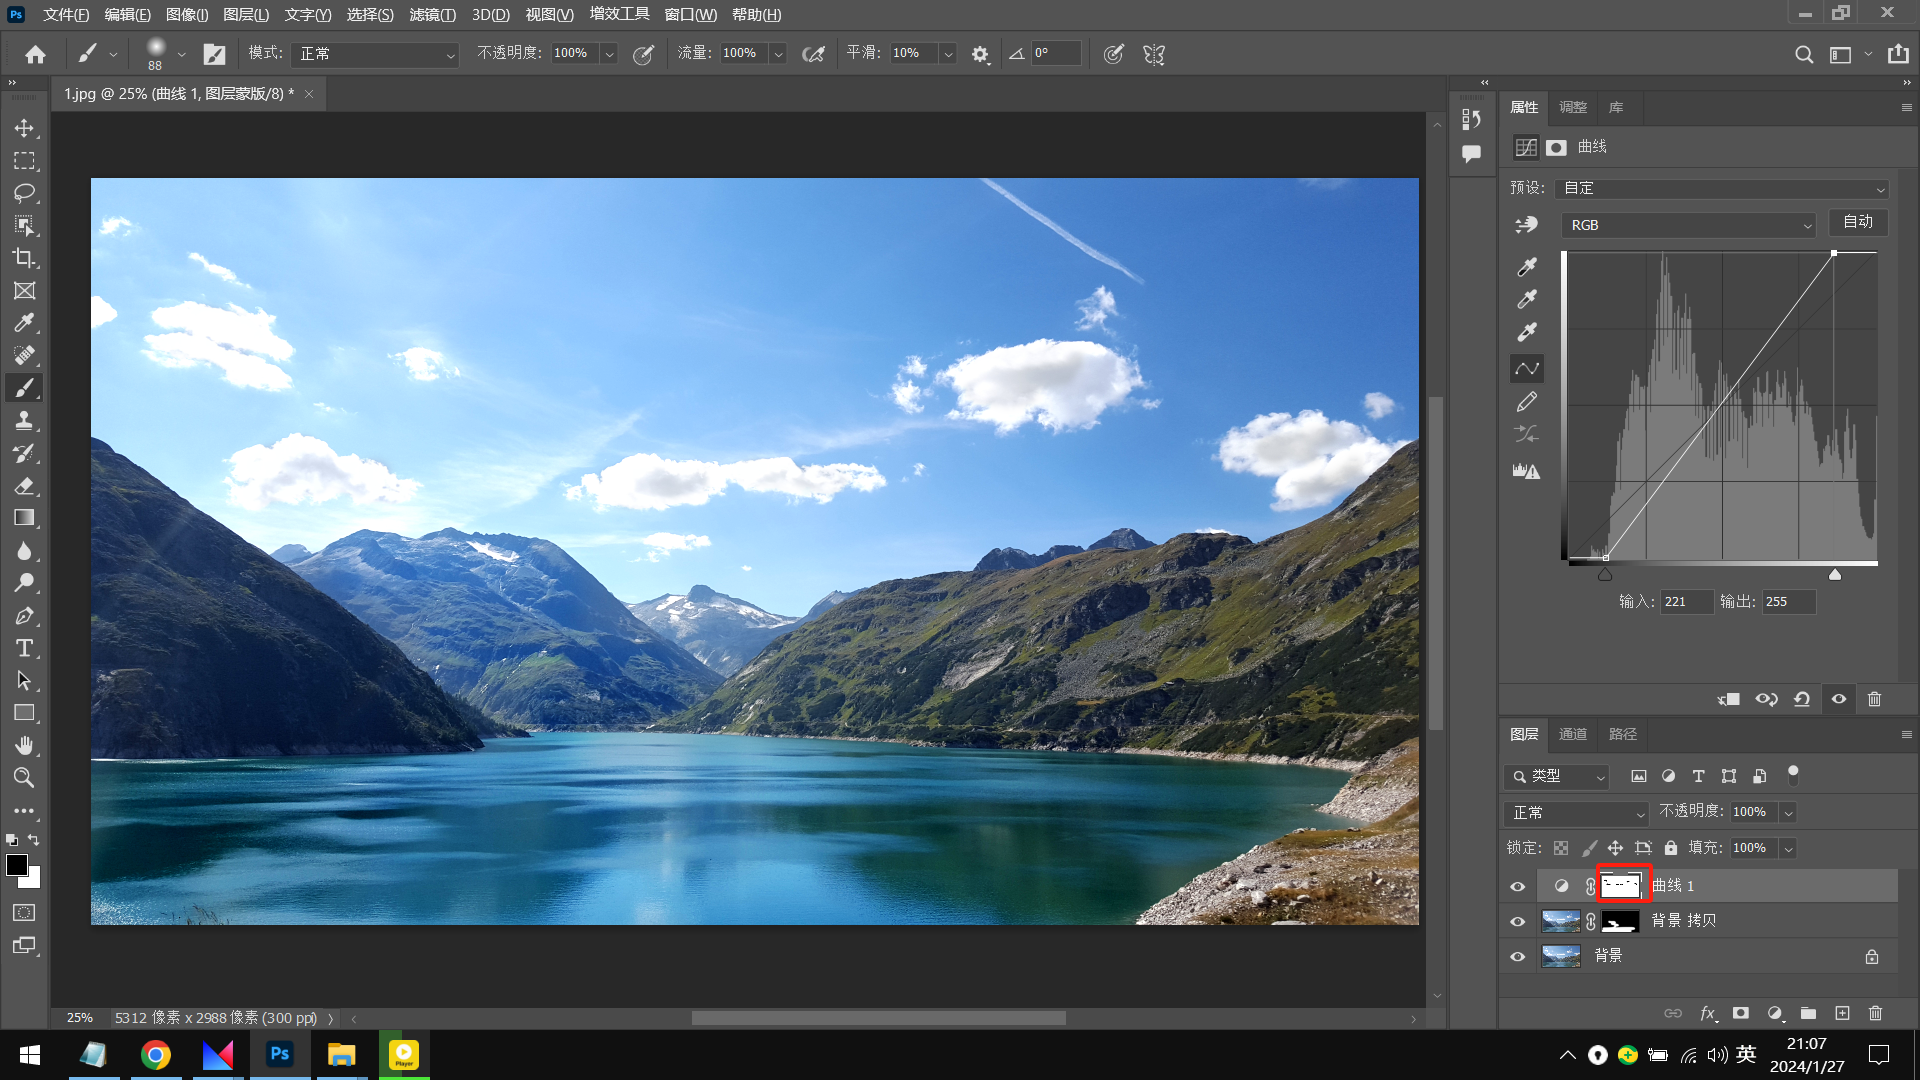Hide the 背景 layer
The width and height of the screenshot is (1920, 1080).
1517,956
